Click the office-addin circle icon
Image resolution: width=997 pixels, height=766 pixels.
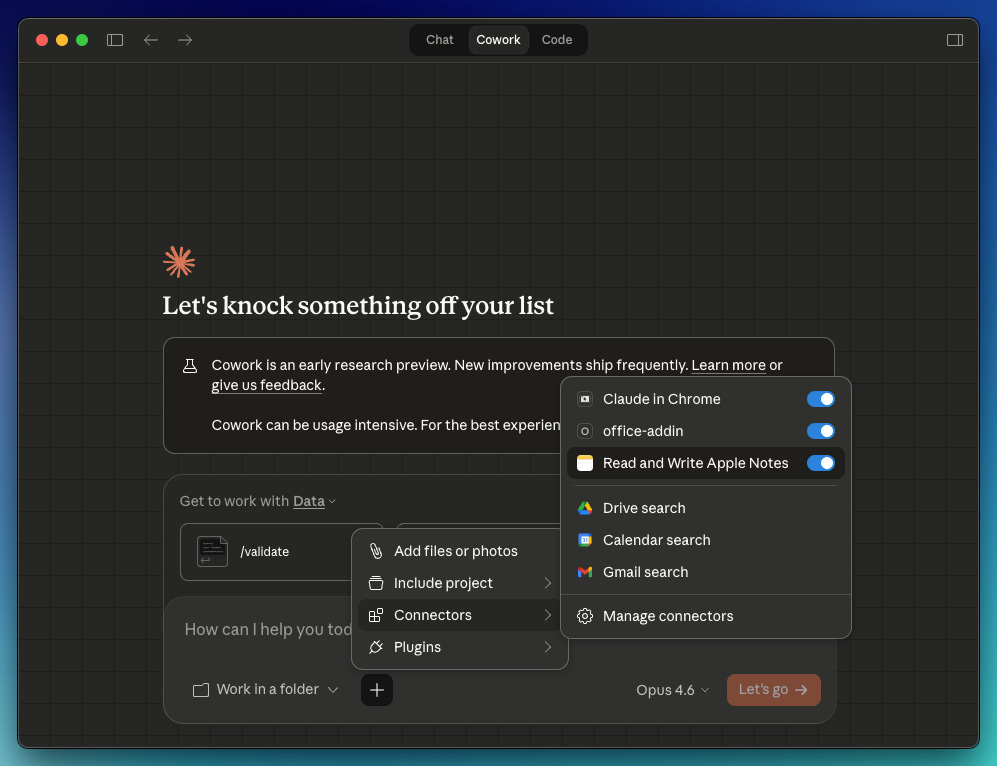pyautogui.click(x=584, y=431)
